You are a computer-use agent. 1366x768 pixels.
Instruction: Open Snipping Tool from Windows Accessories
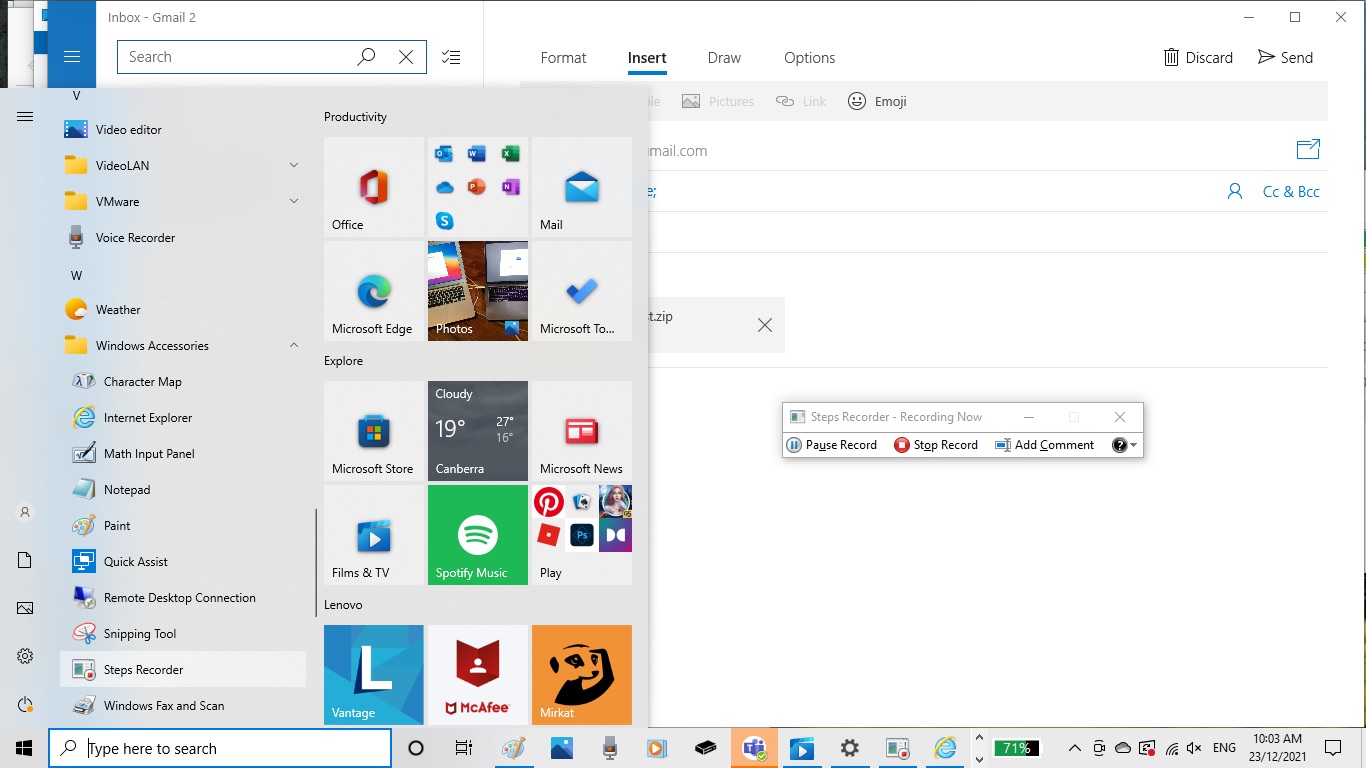[x=140, y=634]
